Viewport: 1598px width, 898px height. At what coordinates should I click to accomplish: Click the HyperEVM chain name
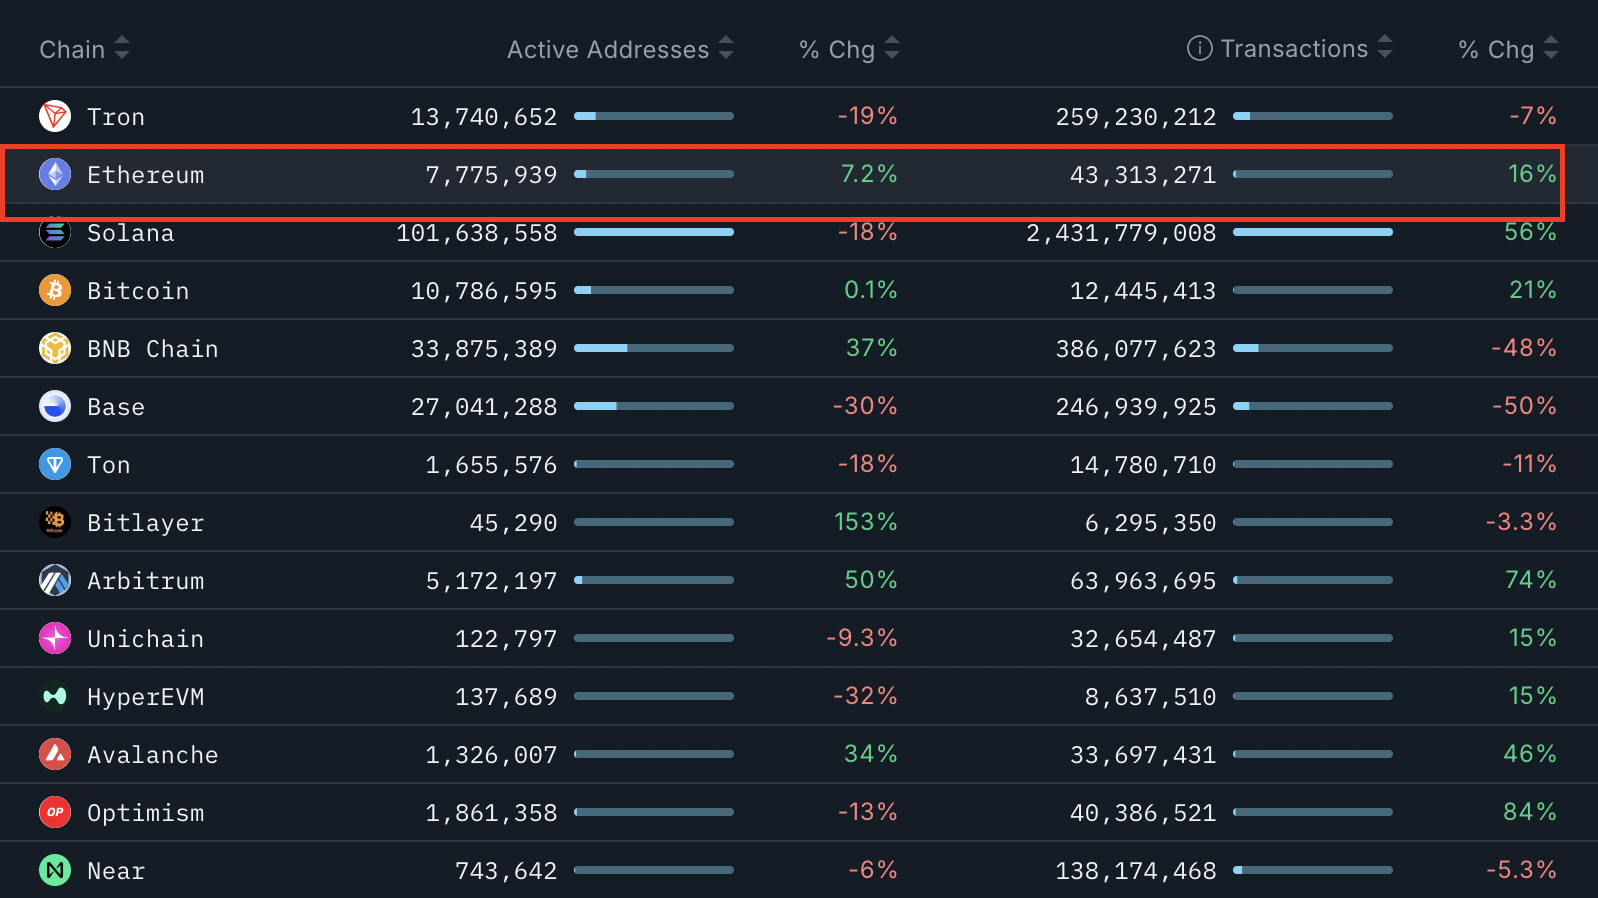tap(145, 697)
